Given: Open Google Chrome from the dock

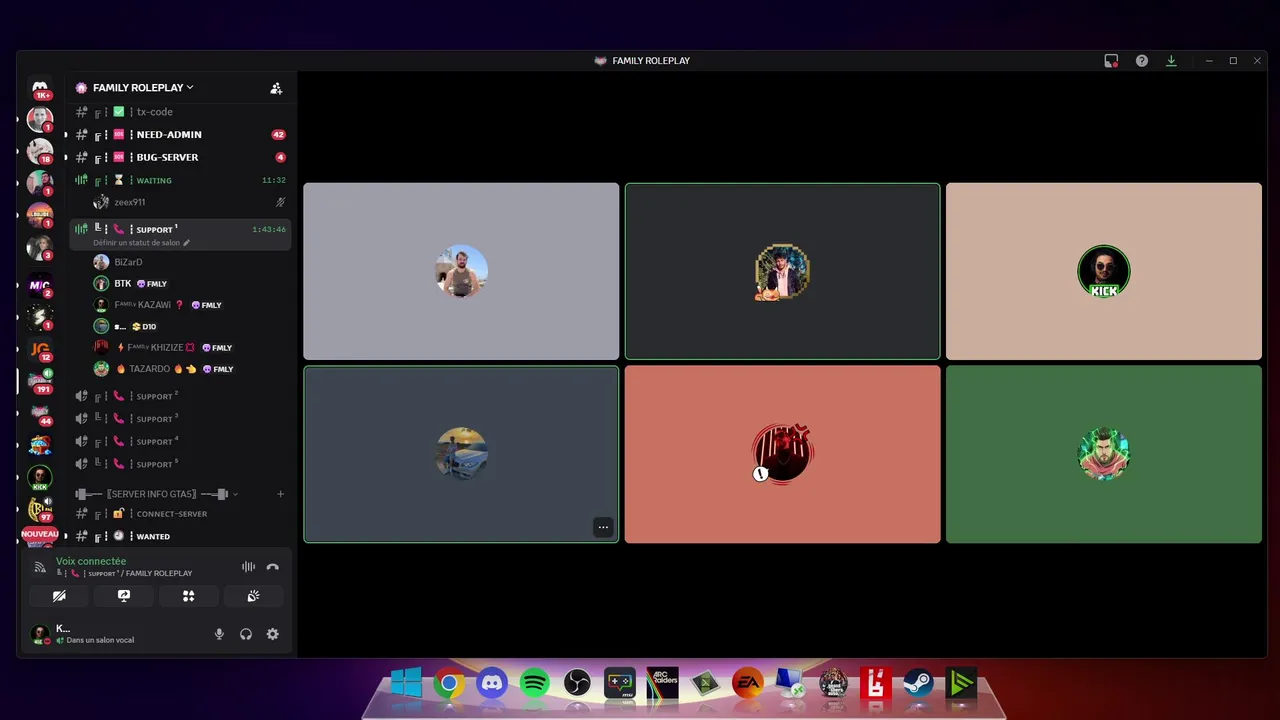Looking at the screenshot, I should tap(449, 684).
